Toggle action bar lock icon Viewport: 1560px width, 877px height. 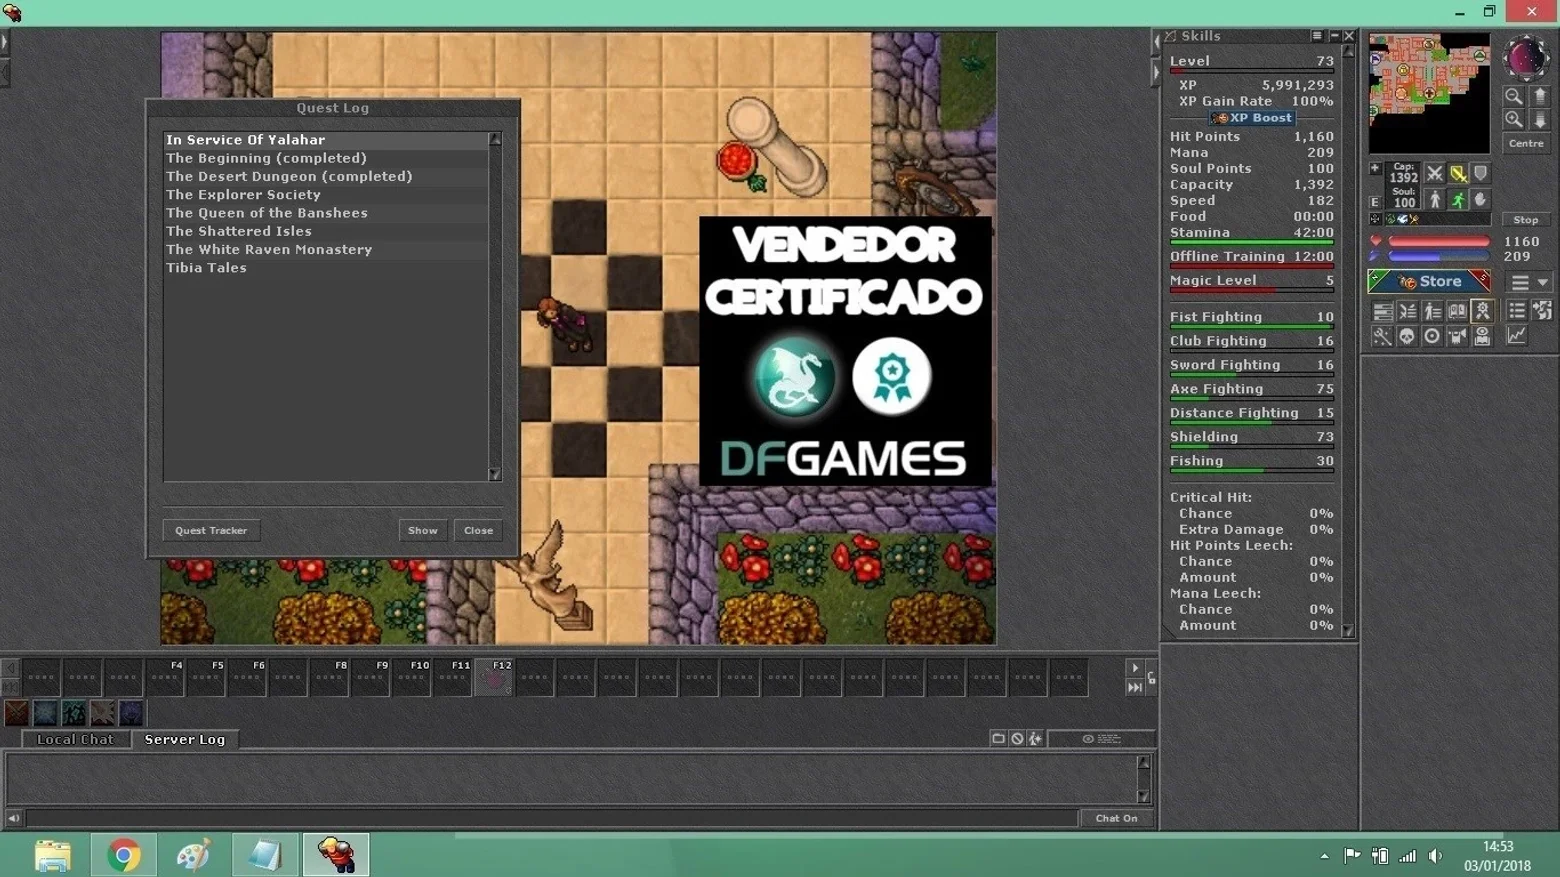pos(1152,678)
